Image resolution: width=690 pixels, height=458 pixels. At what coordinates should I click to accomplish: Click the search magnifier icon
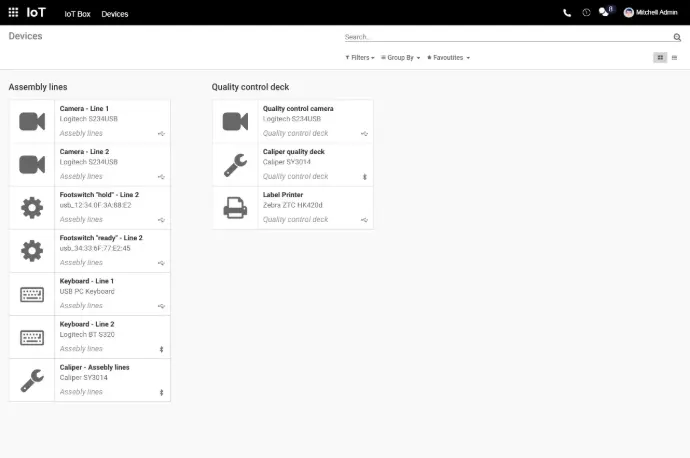click(x=677, y=37)
